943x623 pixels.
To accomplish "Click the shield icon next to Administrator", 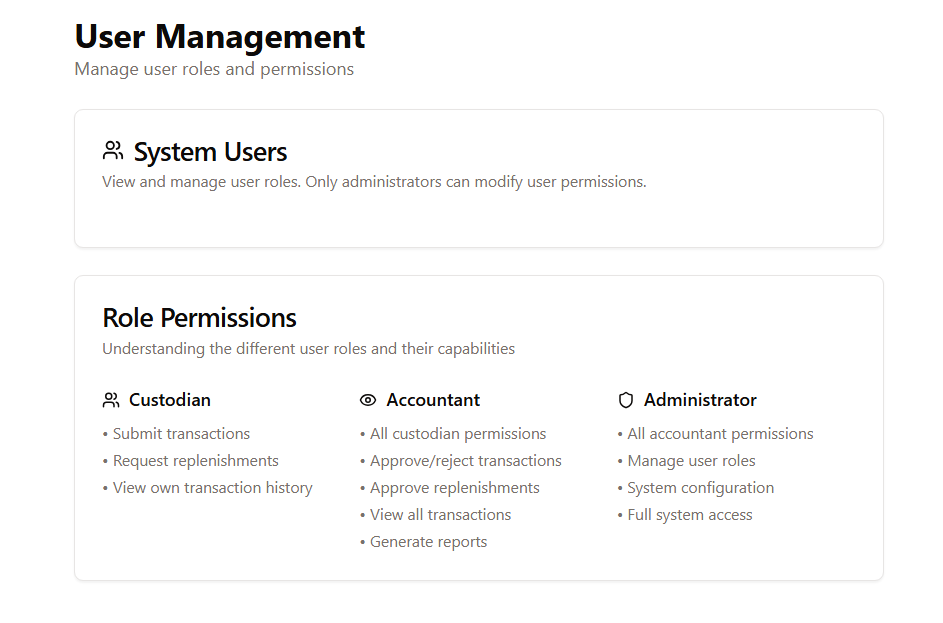I will pos(626,400).
